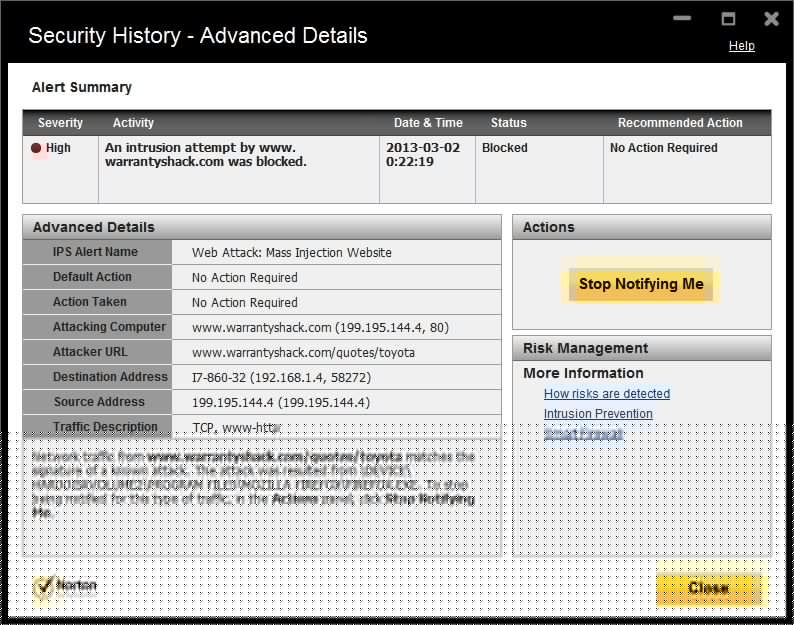Open the Intrusion Prevention link

pos(598,414)
